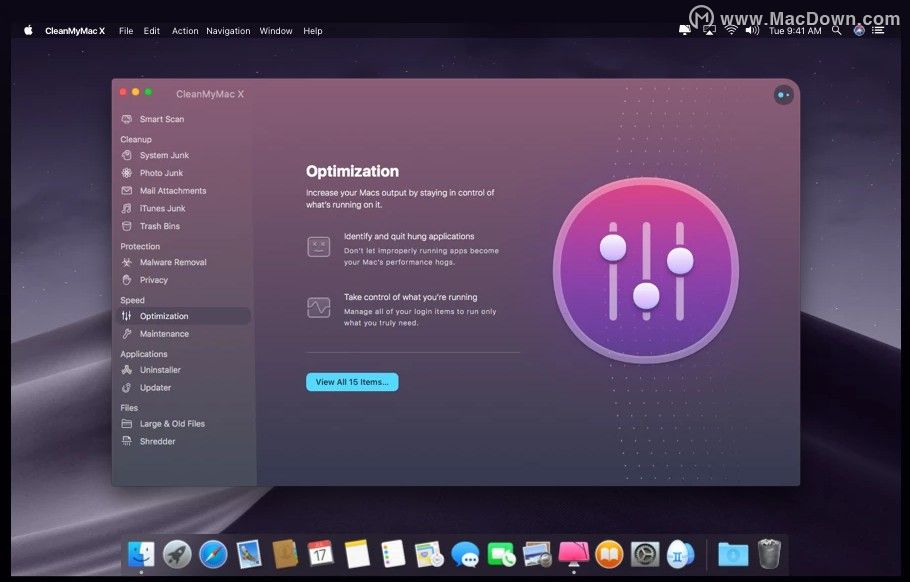Open Preview from the Dock
910x582 pixels.
(537, 554)
